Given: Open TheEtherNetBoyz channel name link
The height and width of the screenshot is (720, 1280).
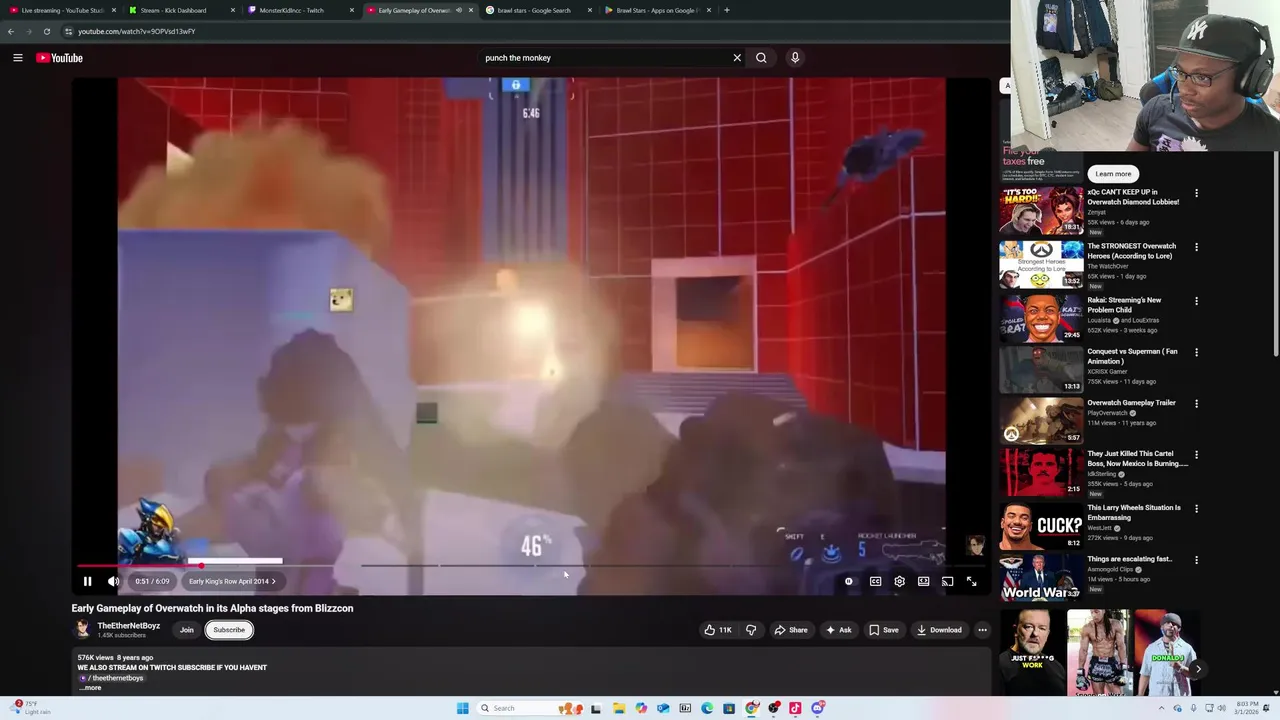Looking at the screenshot, I should [x=128, y=626].
